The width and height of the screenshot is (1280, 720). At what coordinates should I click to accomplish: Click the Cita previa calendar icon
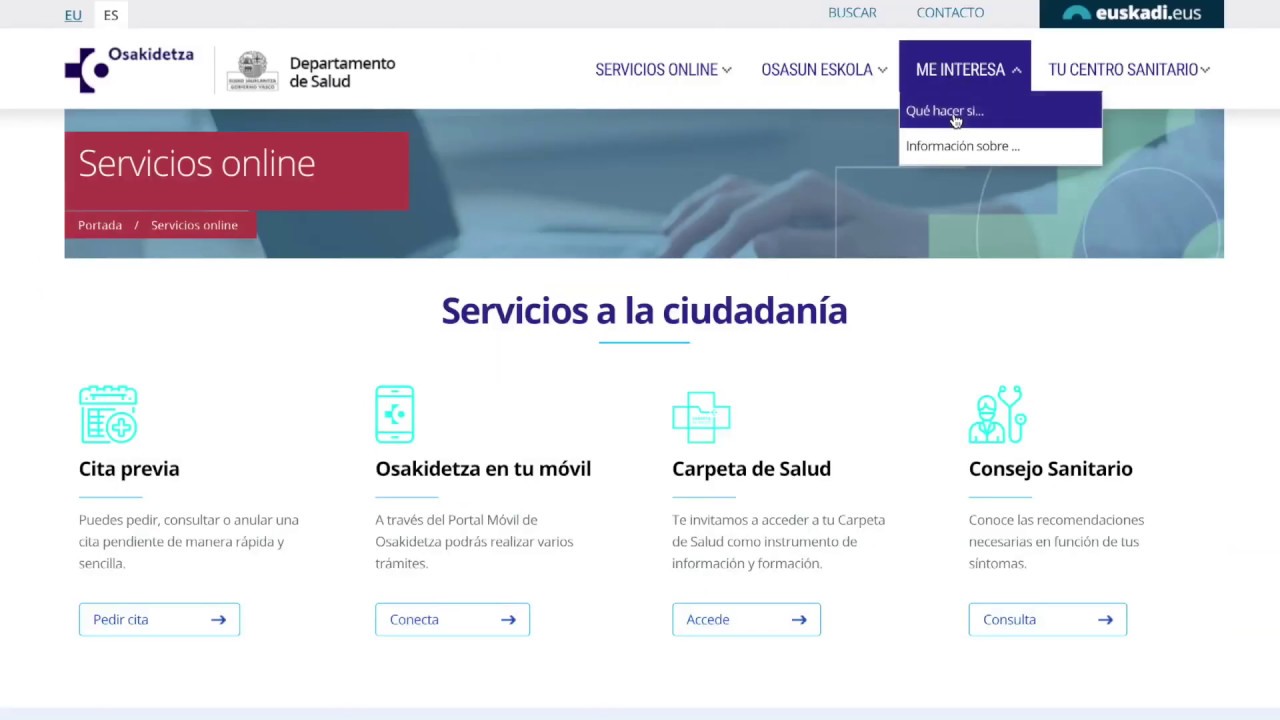[x=108, y=414]
